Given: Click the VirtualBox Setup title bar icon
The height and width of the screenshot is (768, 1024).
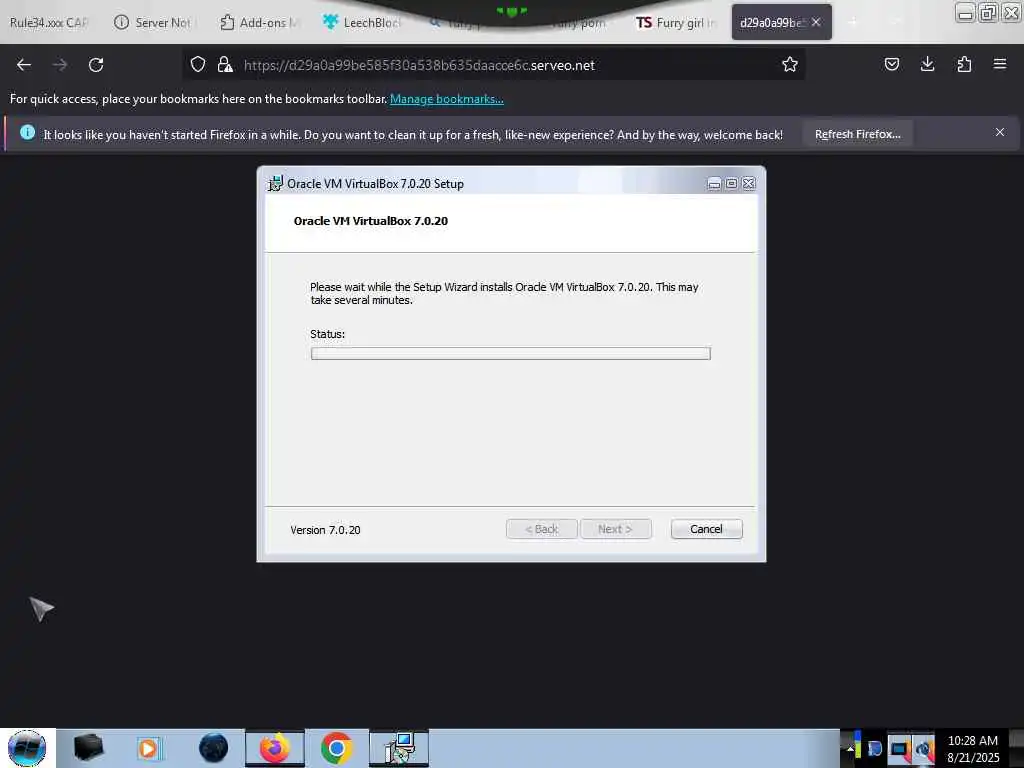Looking at the screenshot, I should [276, 184].
